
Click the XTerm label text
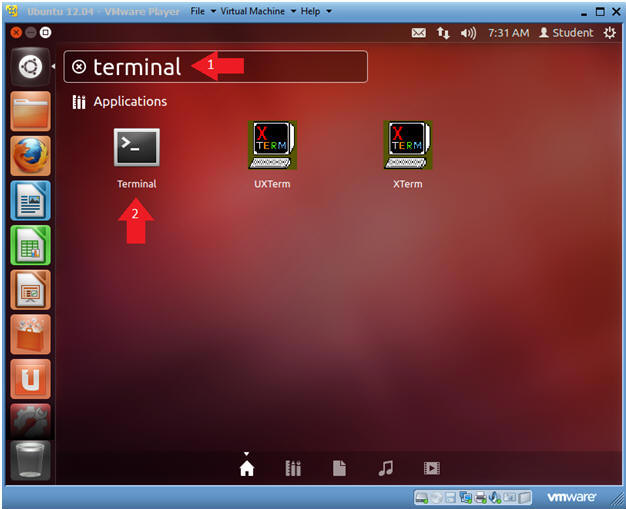coord(408,184)
